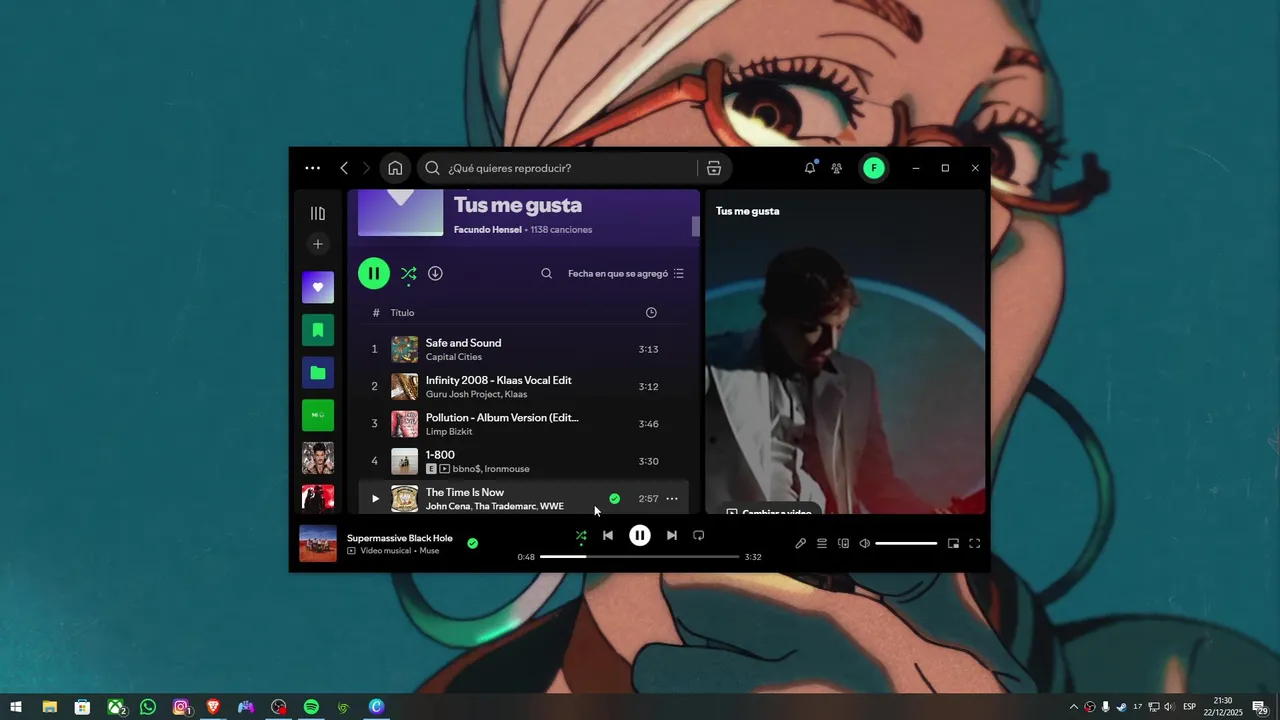1280x720 pixels.
Task: Mute the Spotify volume
Action: [865, 543]
